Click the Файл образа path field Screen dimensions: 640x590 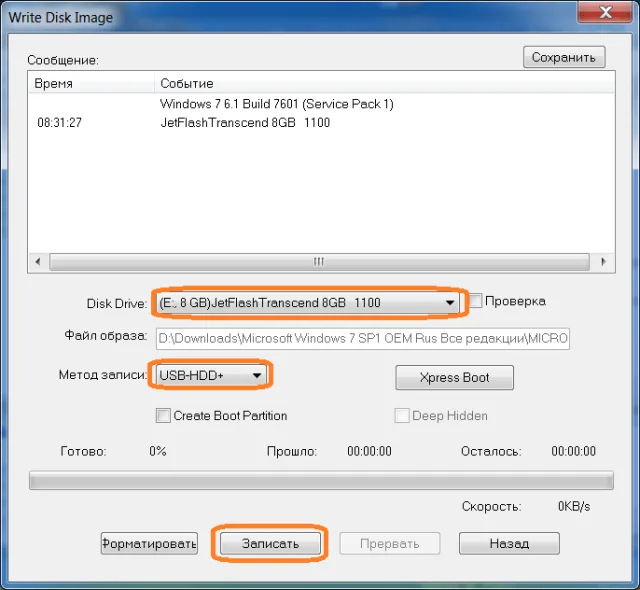(362, 339)
